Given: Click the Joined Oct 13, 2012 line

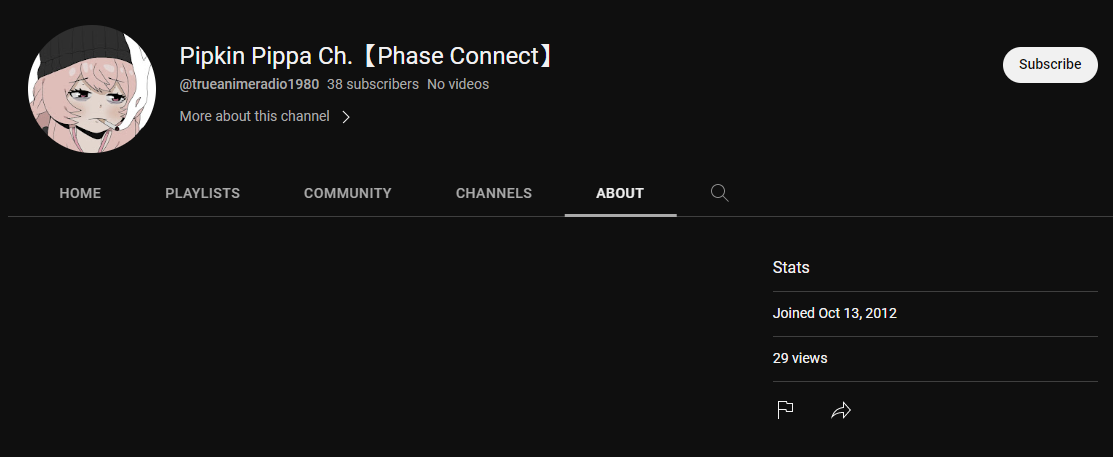Looking at the screenshot, I should pyautogui.click(x=834, y=313).
